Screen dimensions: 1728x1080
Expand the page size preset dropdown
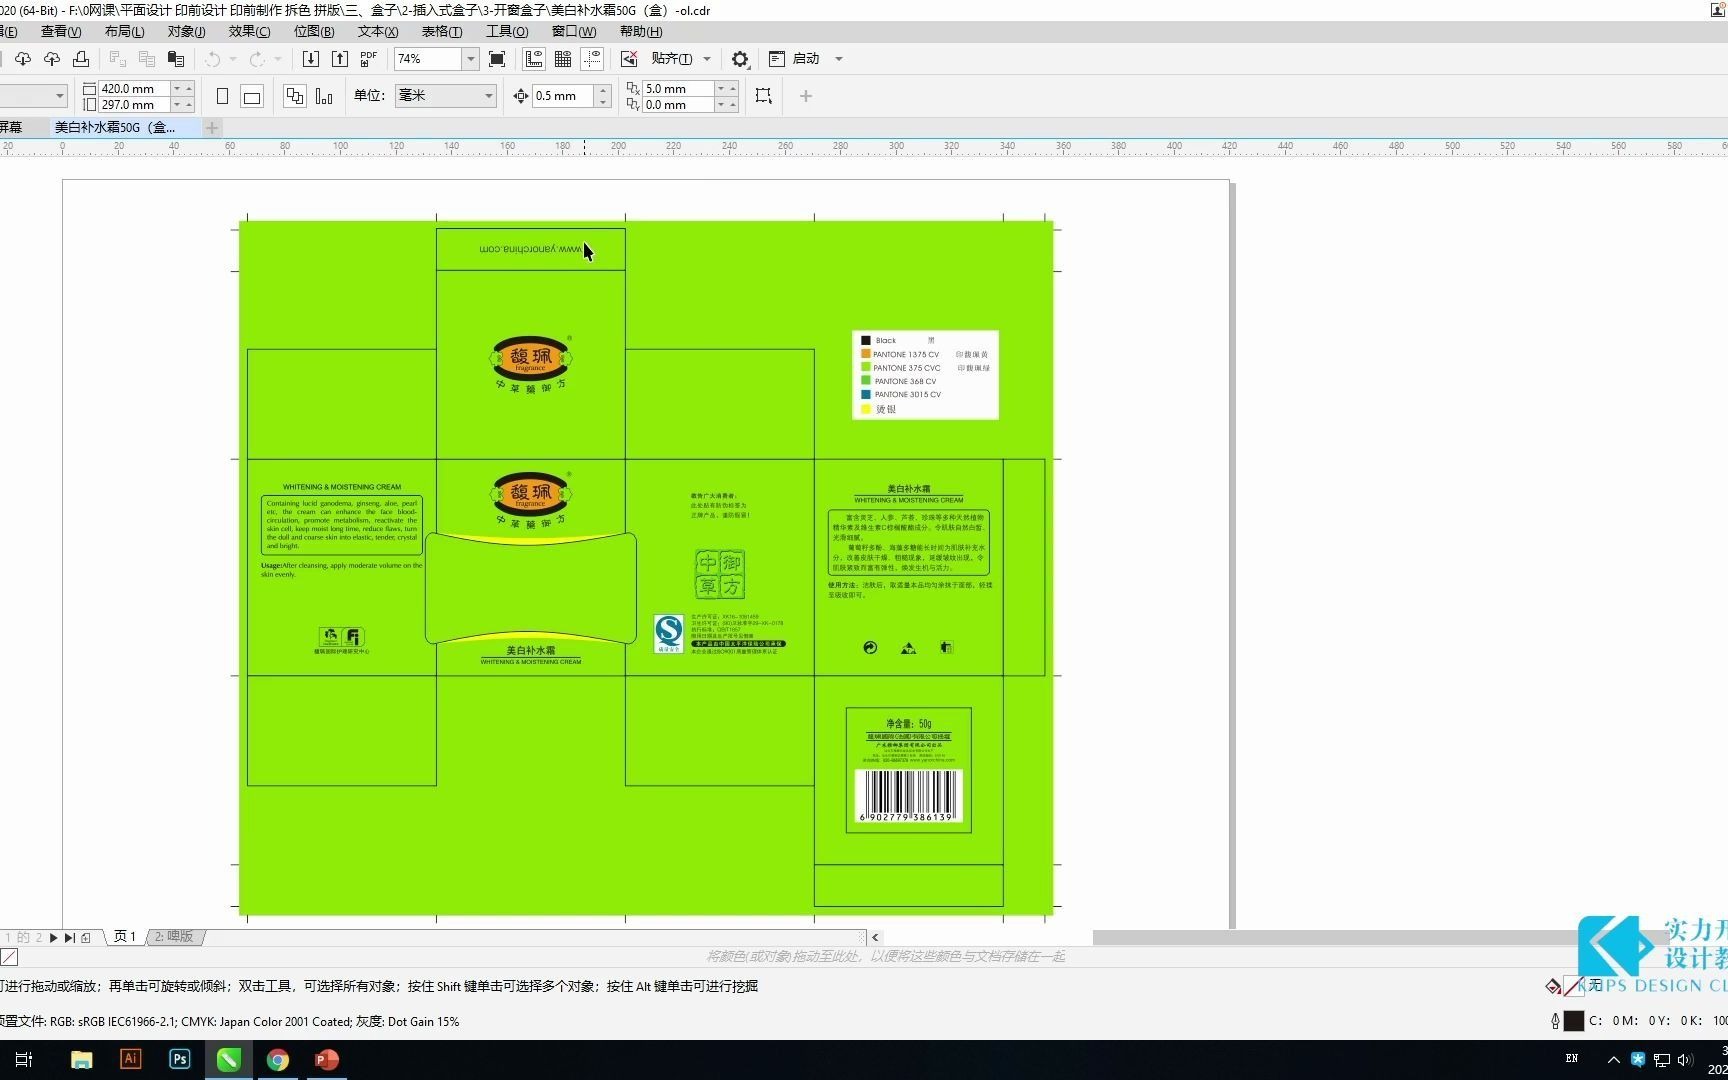click(x=60, y=96)
